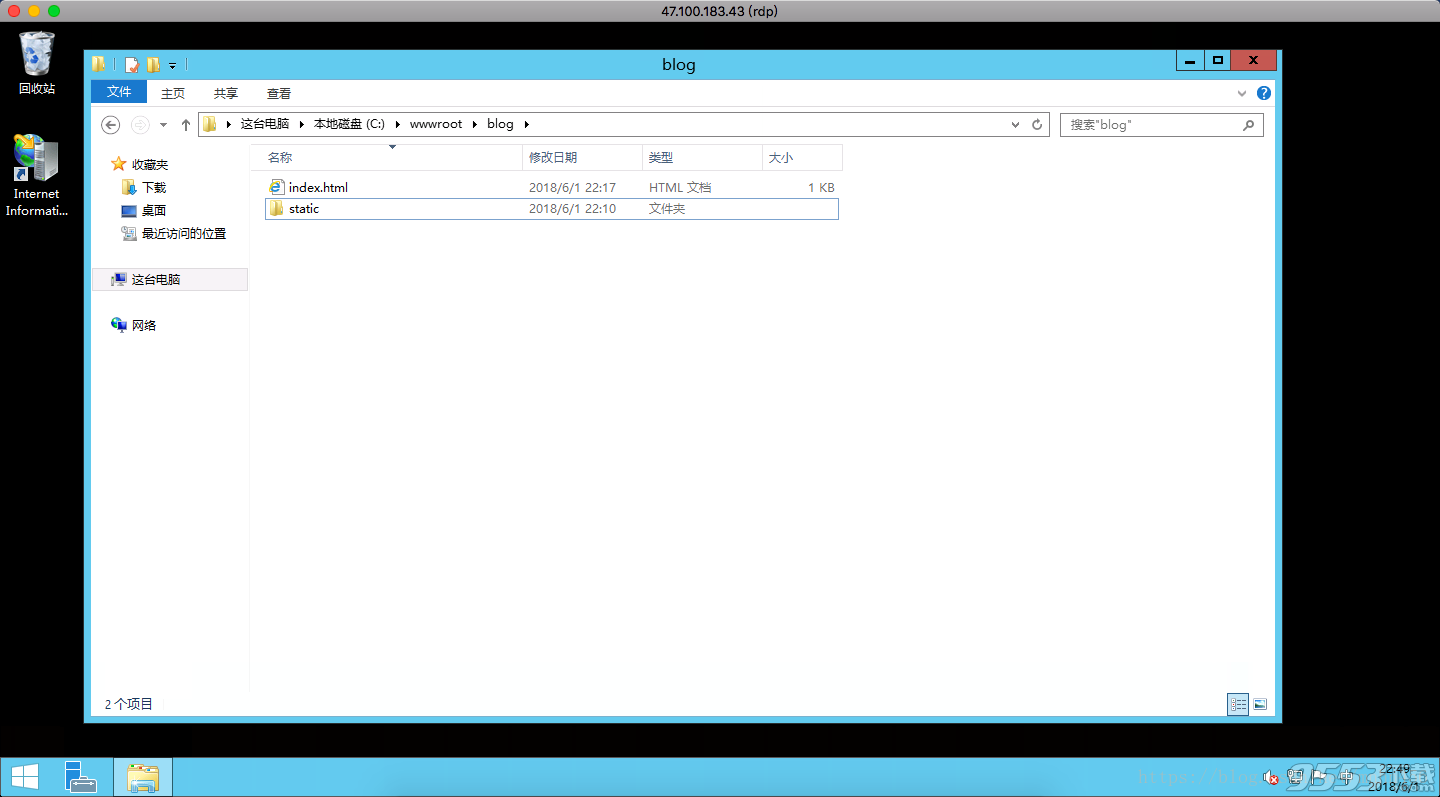Click the date 2018/6/1 22:10 cell
Viewport: 1440px width, 797px height.
572,209
